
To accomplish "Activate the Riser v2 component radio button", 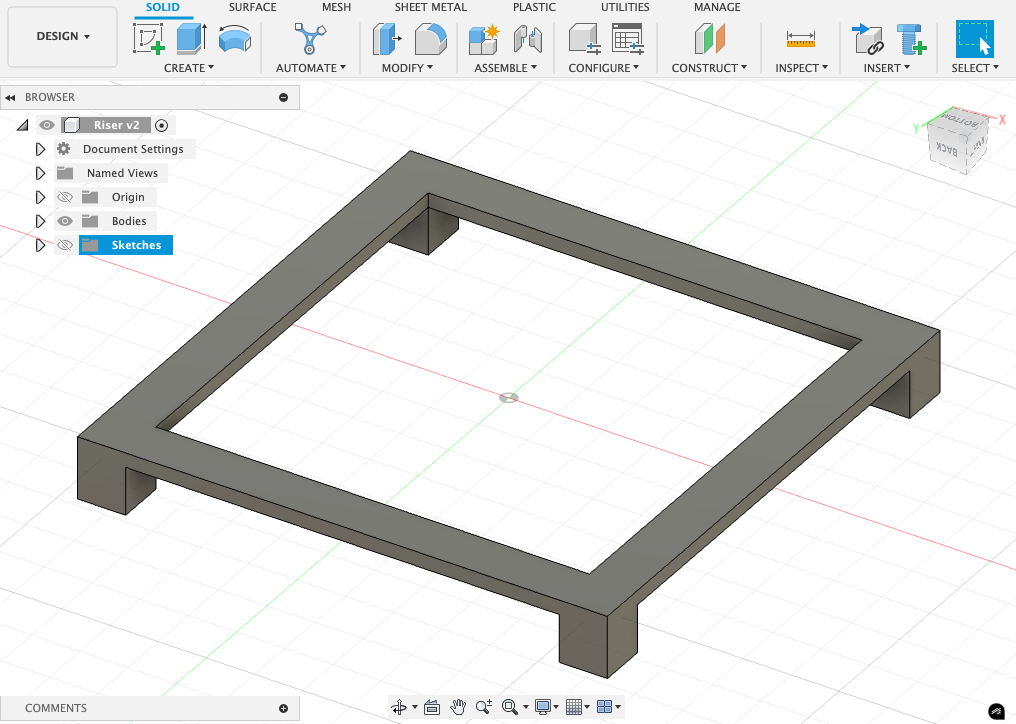I will click(x=162, y=125).
